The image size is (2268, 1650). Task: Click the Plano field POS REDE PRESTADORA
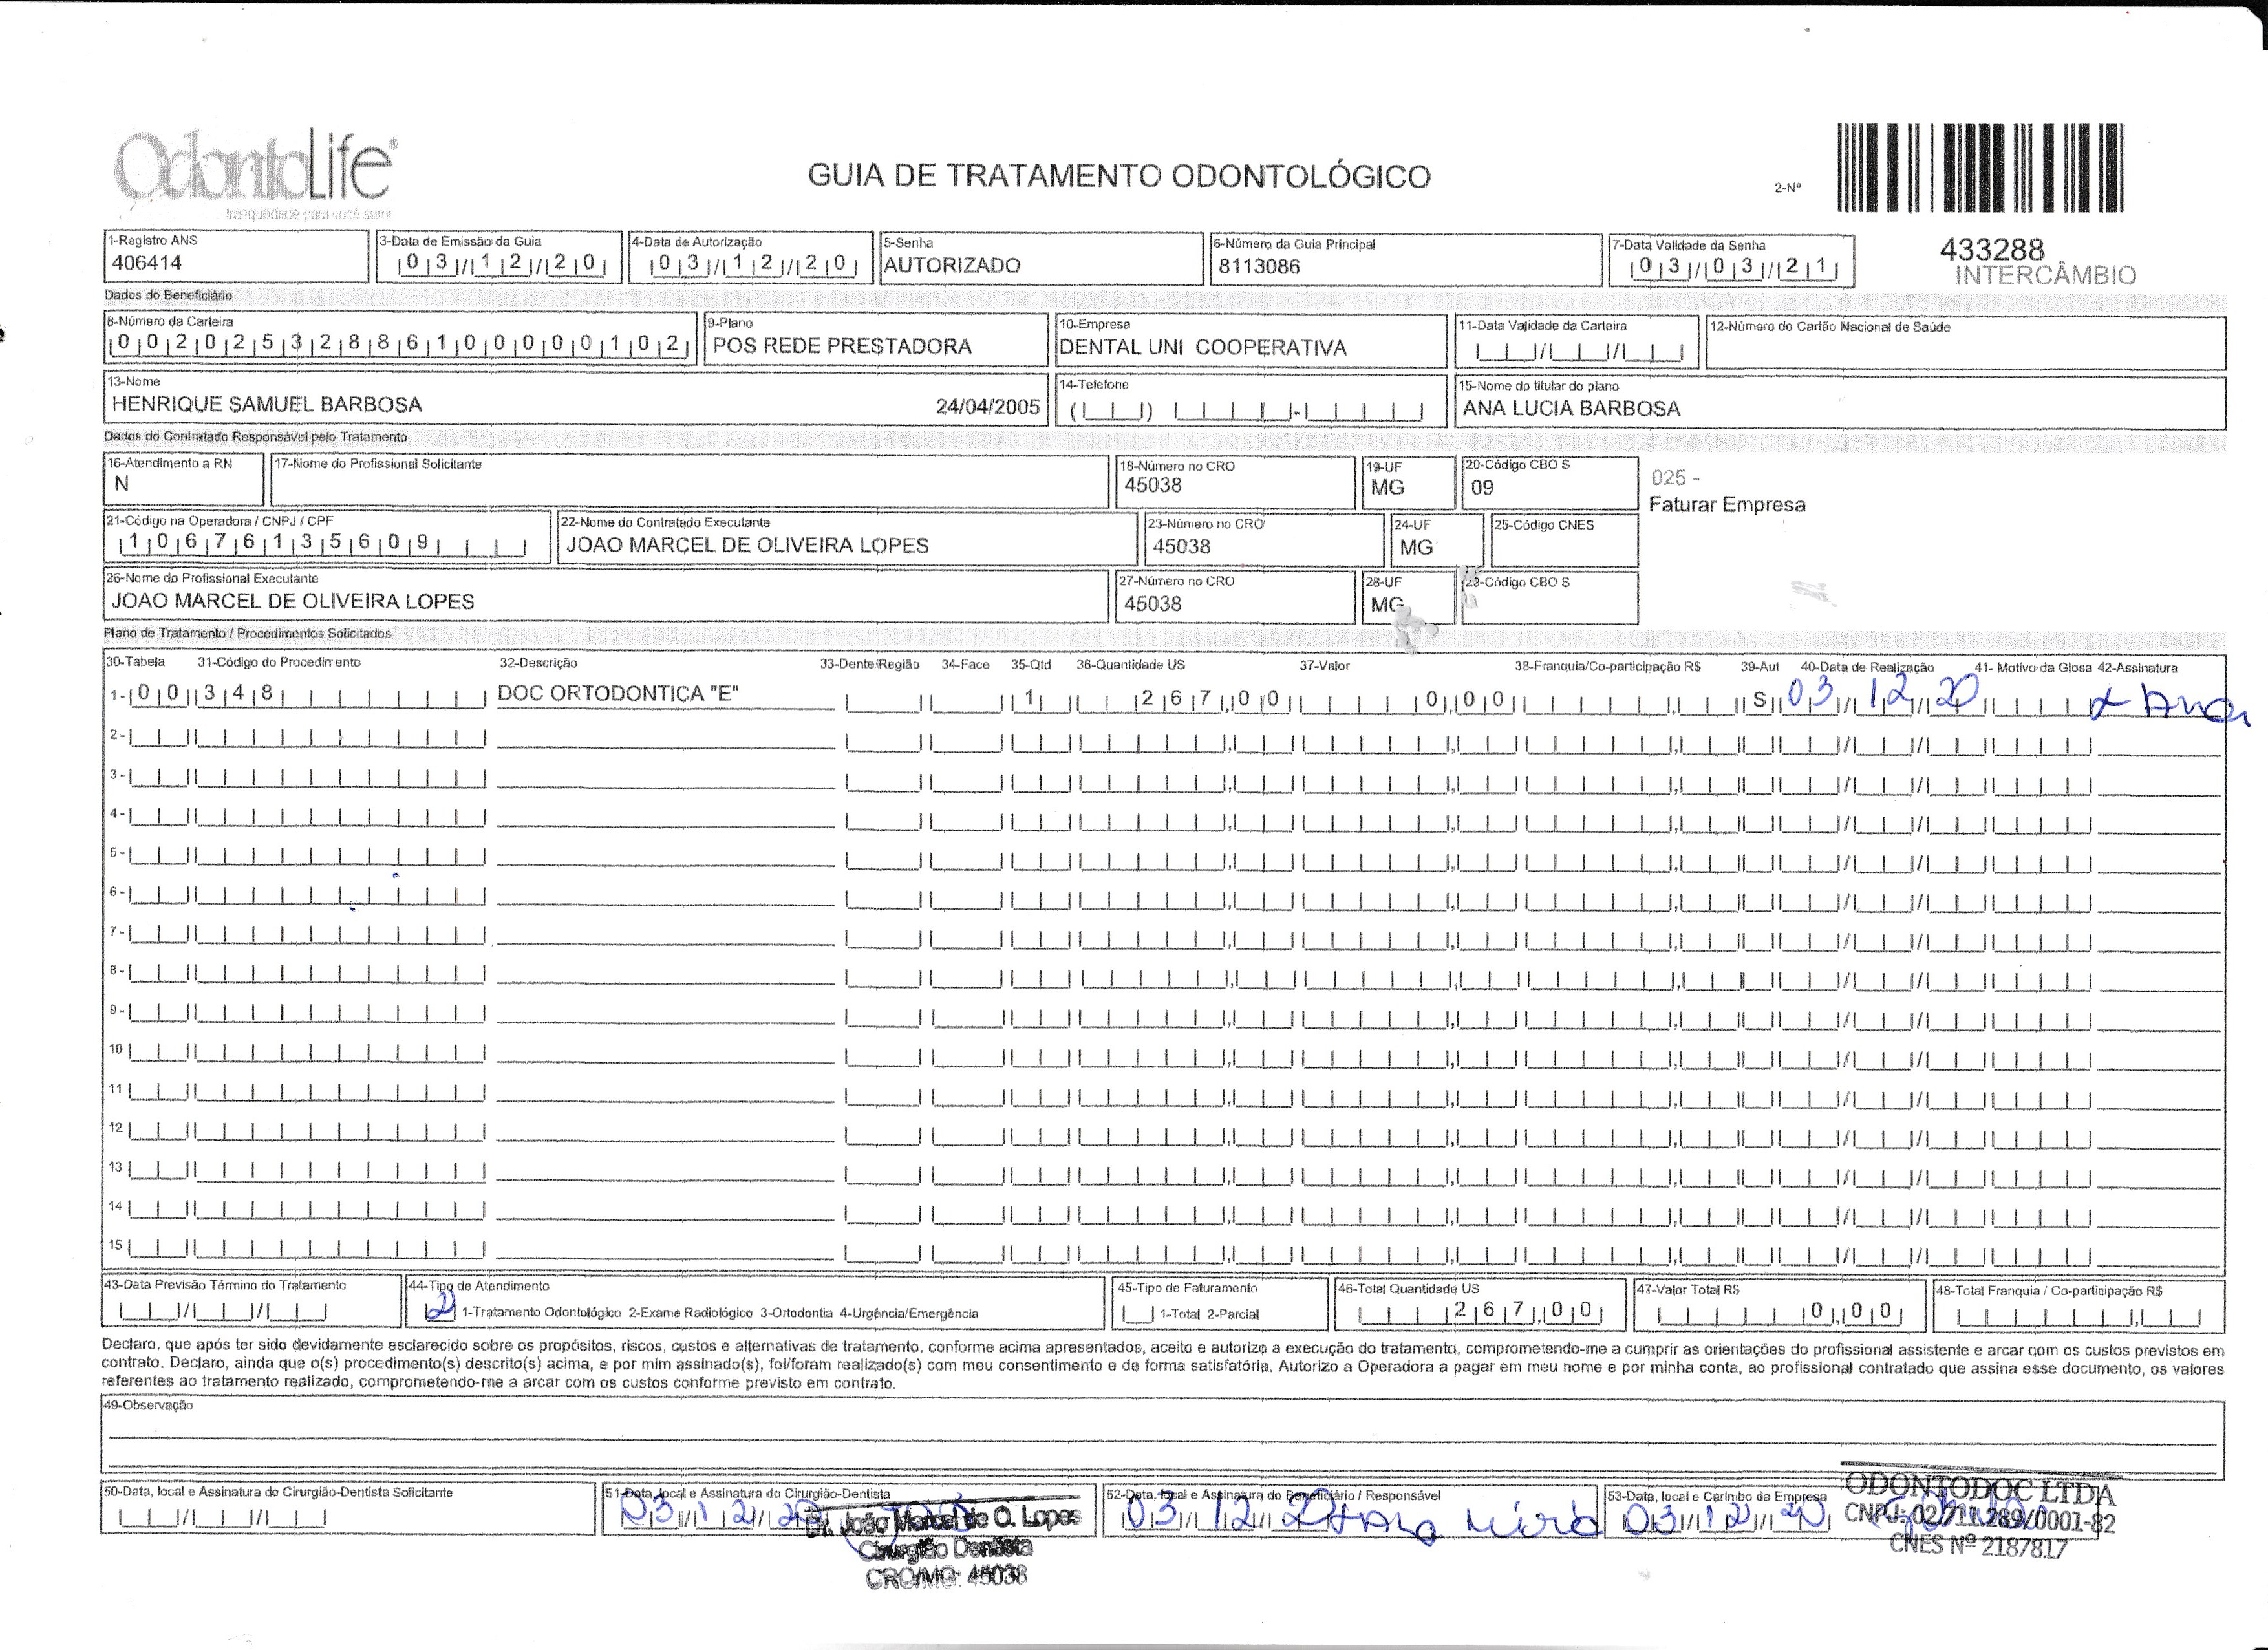coord(842,347)
